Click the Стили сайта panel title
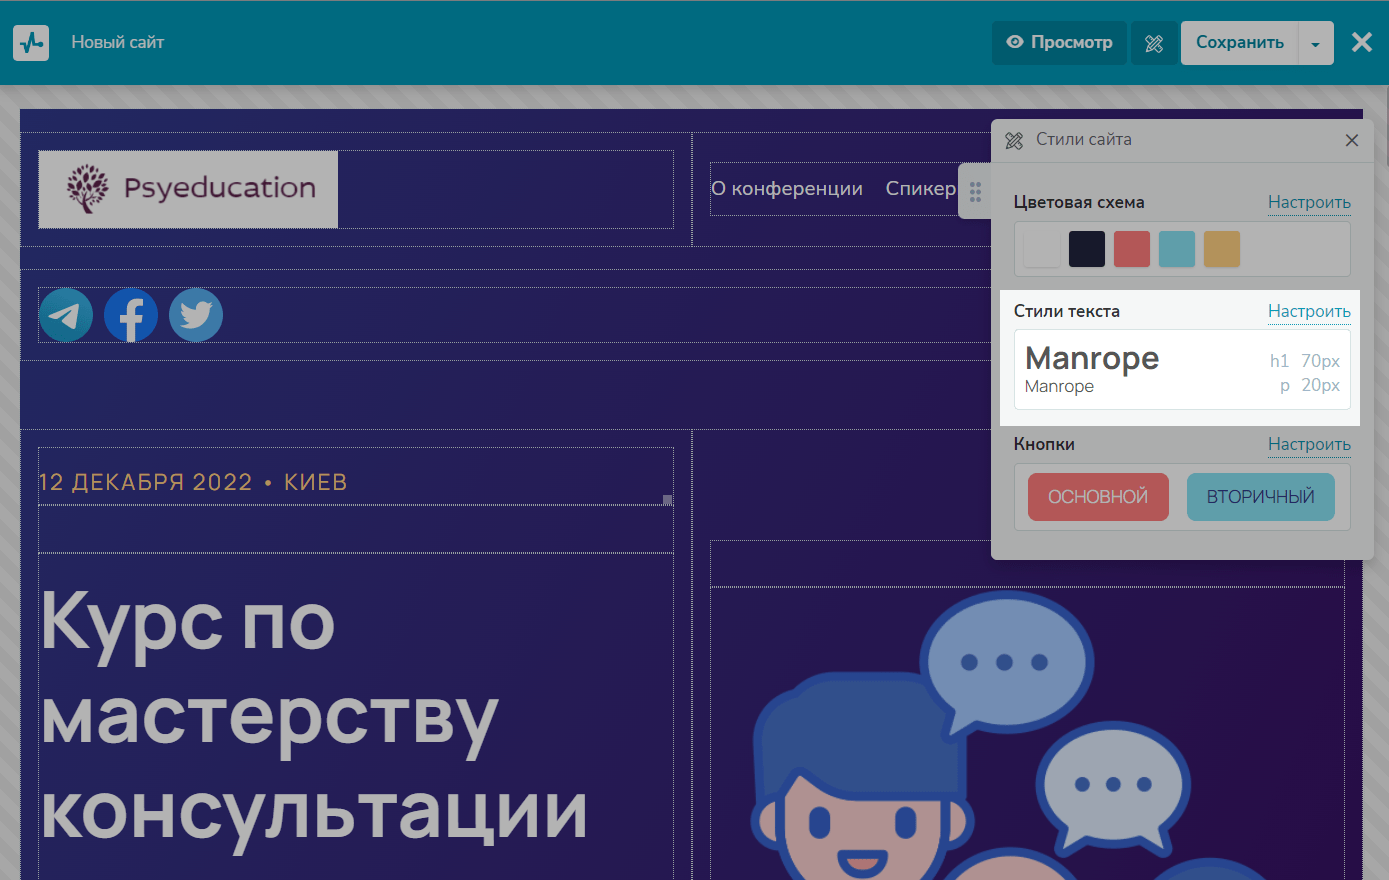 [1084, 140]
